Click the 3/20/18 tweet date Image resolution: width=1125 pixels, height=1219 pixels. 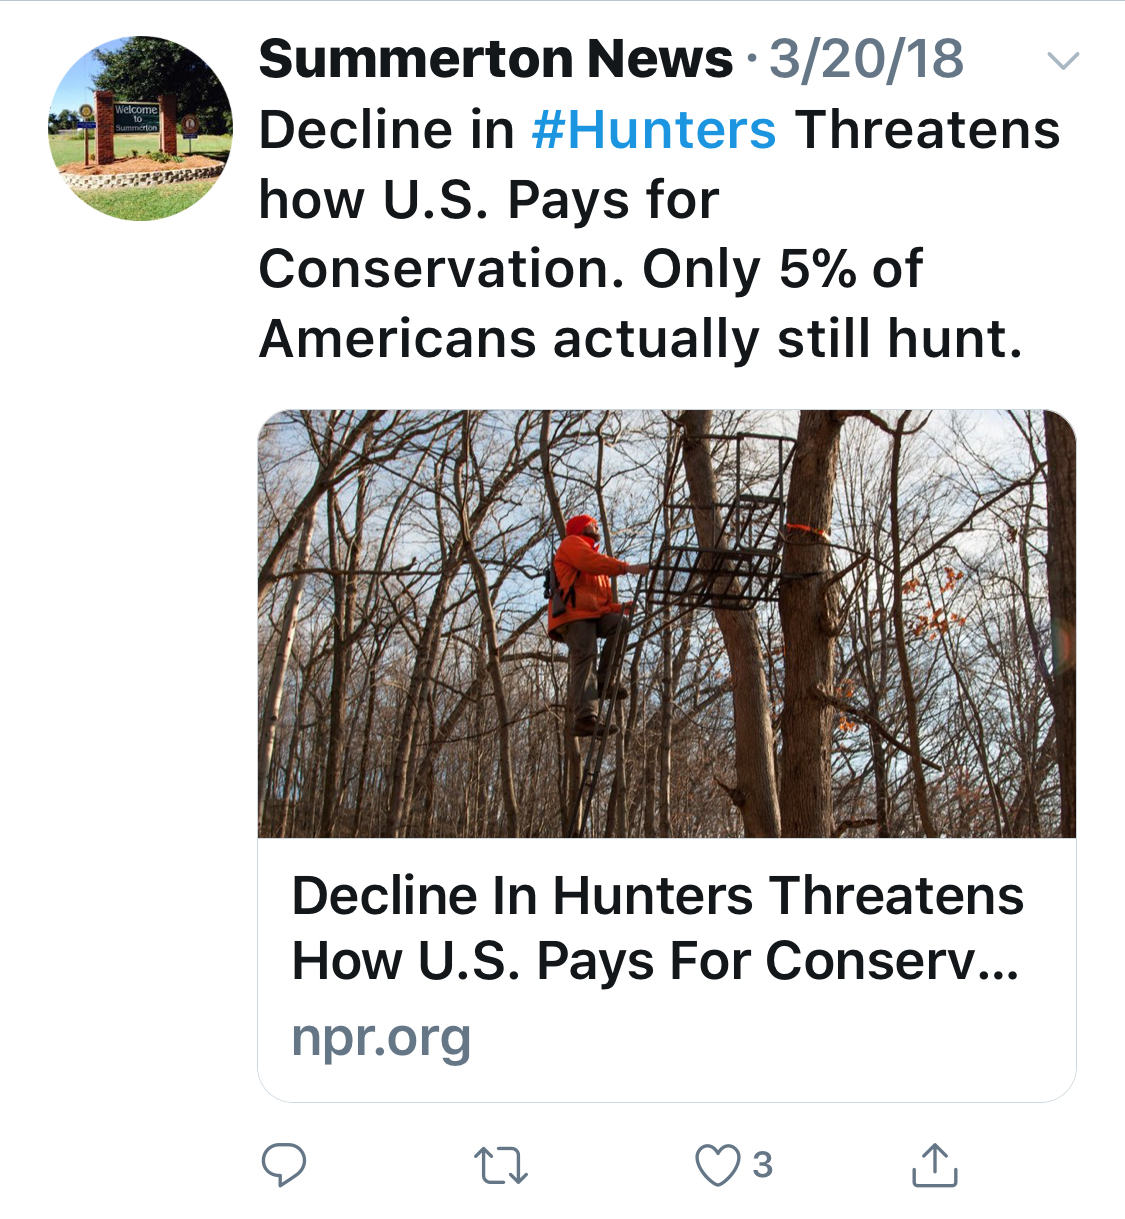click(x=866, y=59)
